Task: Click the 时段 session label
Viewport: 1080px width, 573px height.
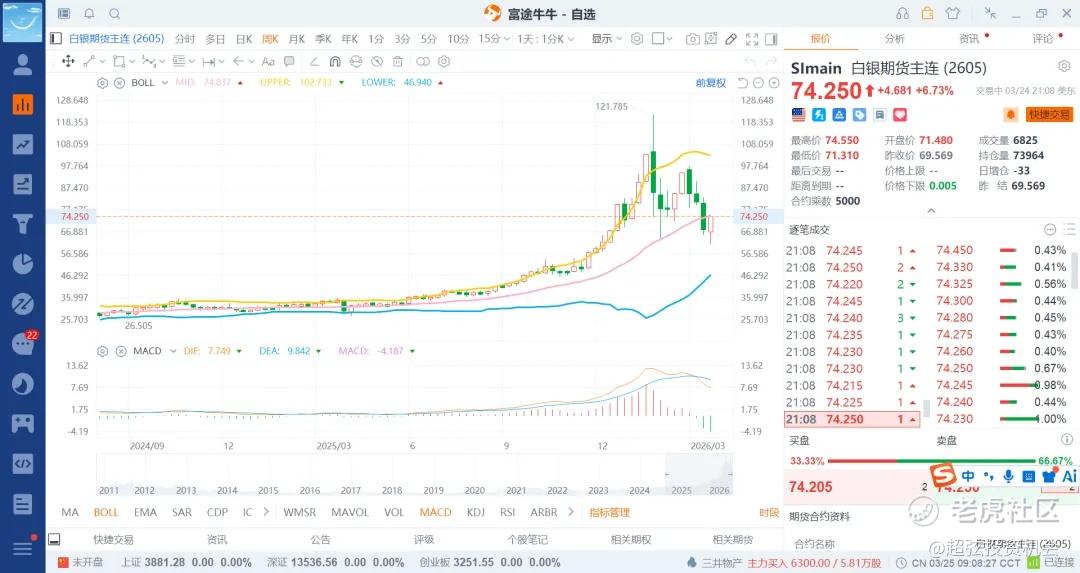Action: point(769,512)
